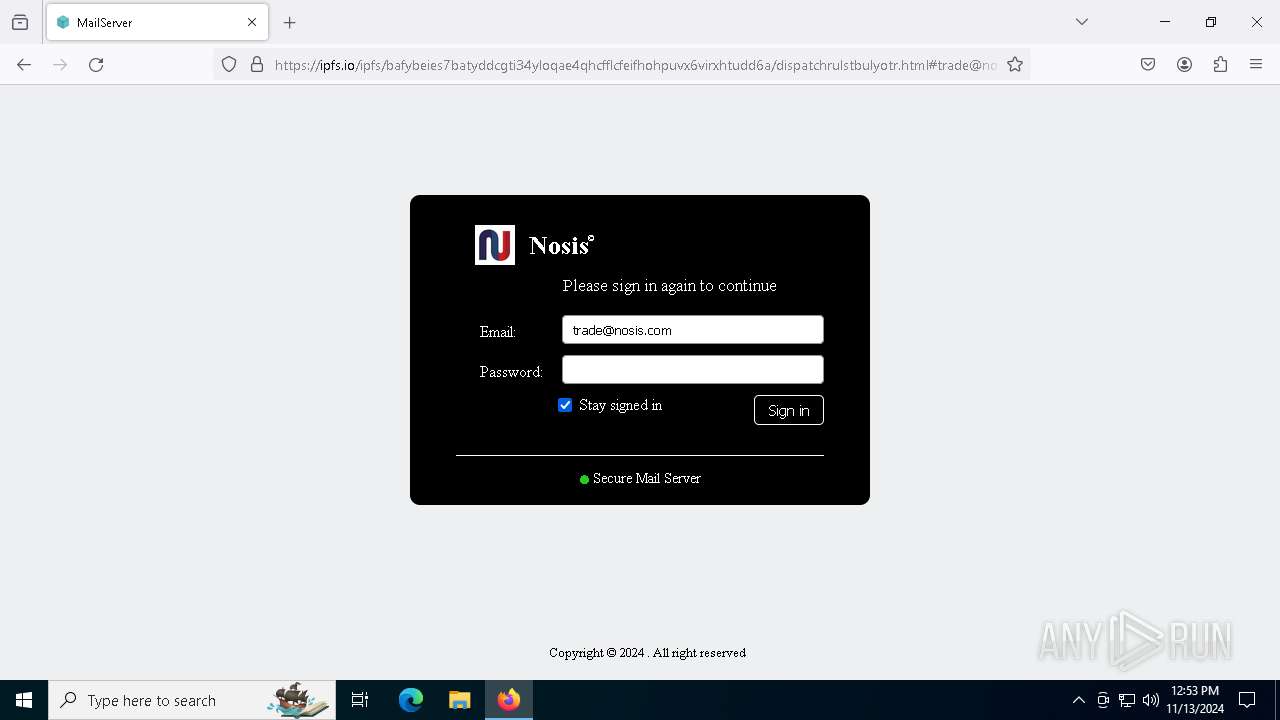Image resolution: width=1280 pixels, height=720 pixels.
Task: Open a new browser tab
Action: [x=290, y=22]
